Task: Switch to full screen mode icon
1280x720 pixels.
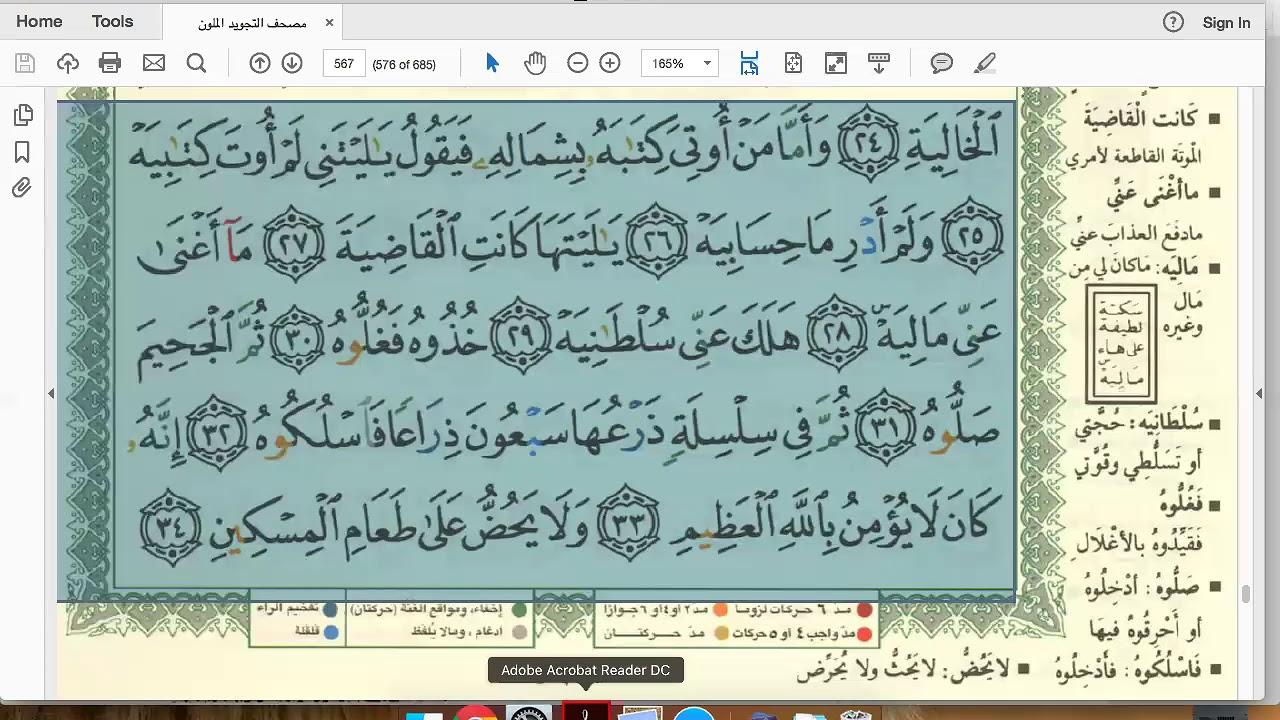Action: [836, 63]
